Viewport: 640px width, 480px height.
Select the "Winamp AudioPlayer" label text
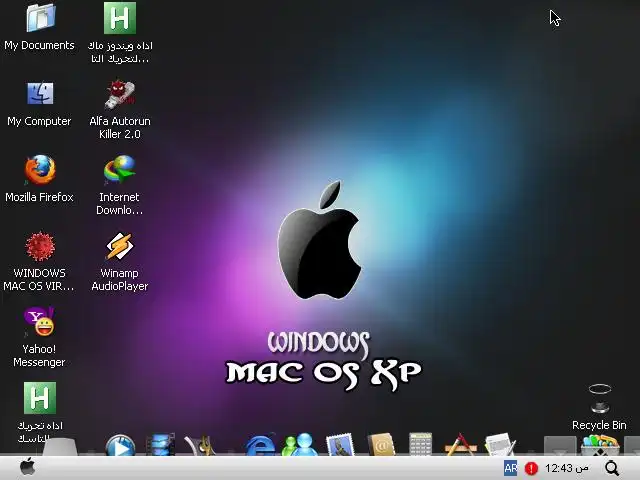tap(120, 280)
